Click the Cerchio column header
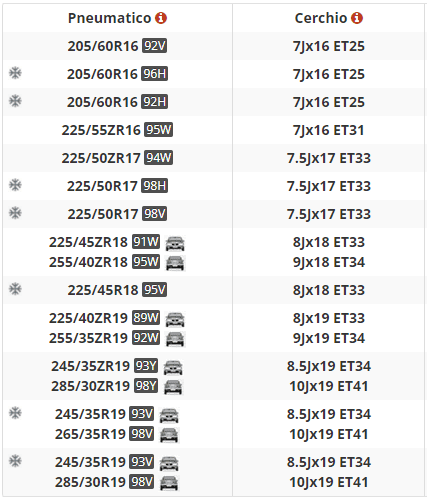 (x=329, y=18)
